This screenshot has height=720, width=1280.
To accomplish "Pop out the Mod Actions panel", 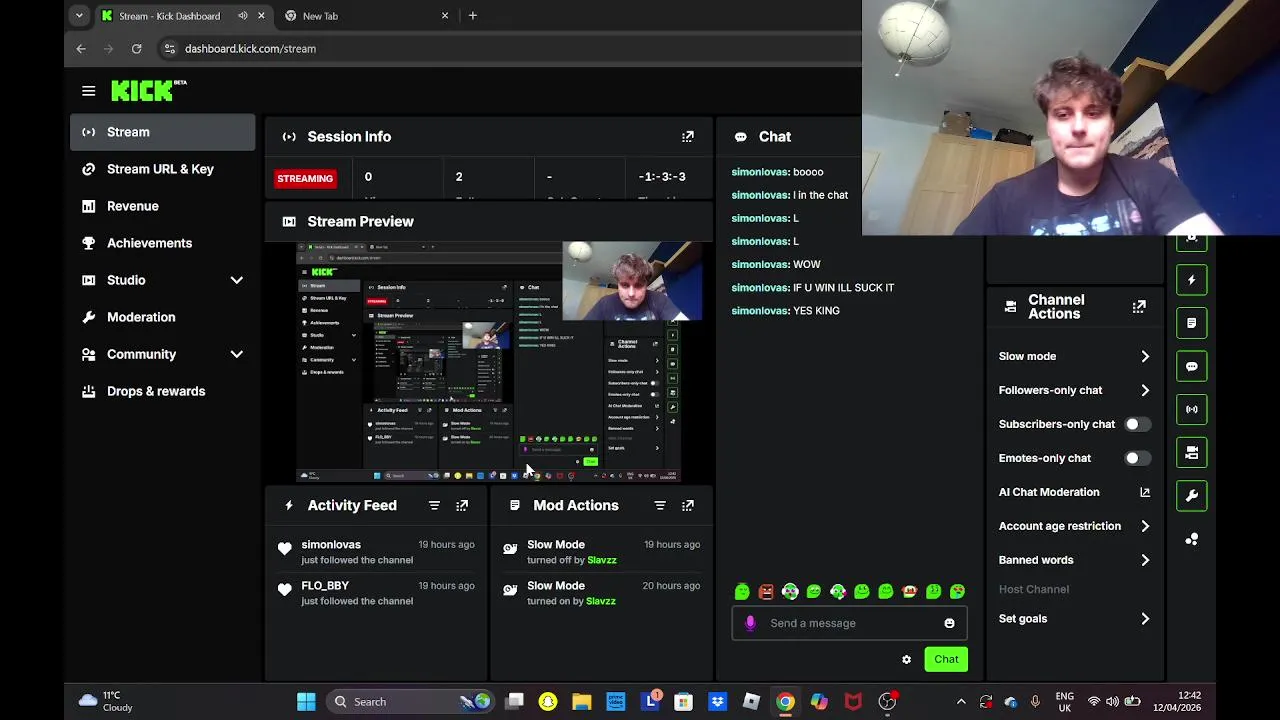I will click(x=688, y=506).
